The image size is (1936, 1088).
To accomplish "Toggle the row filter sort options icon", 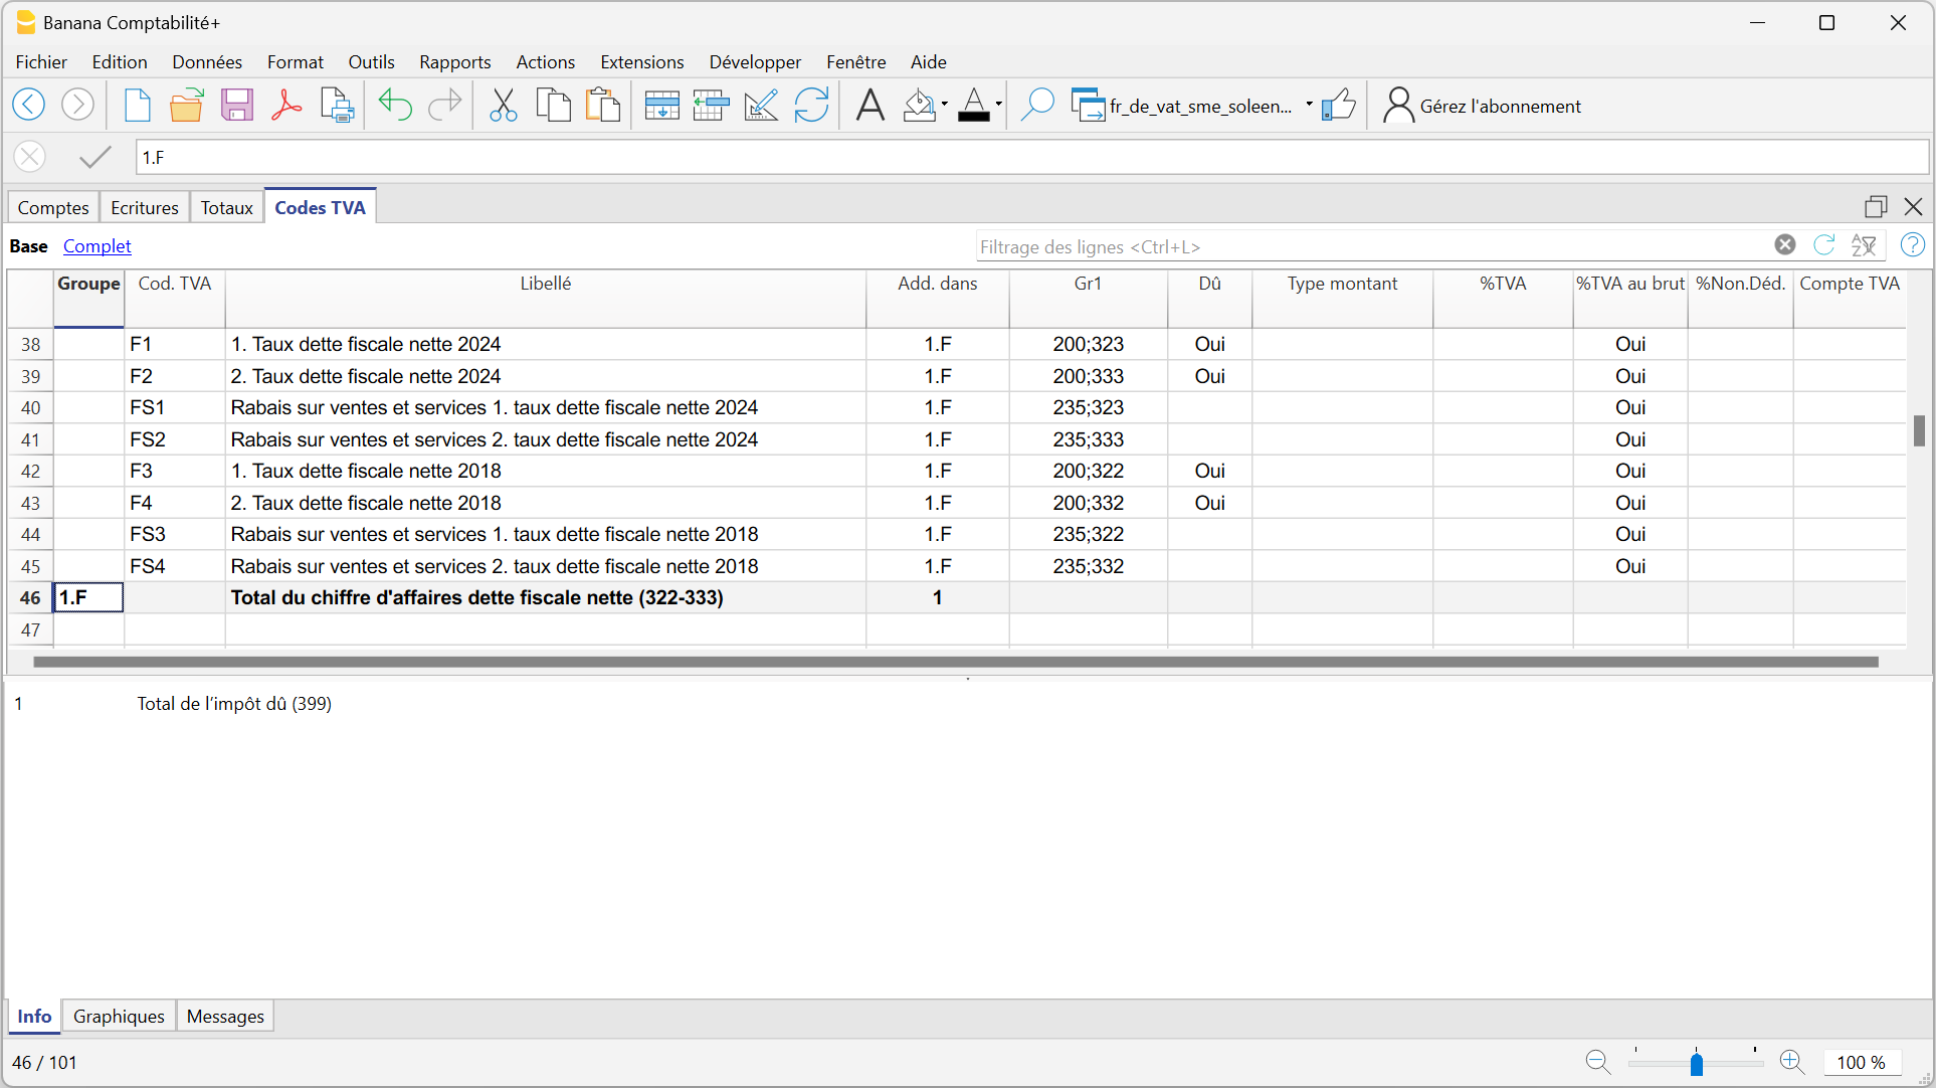I will pos(1864,246).
